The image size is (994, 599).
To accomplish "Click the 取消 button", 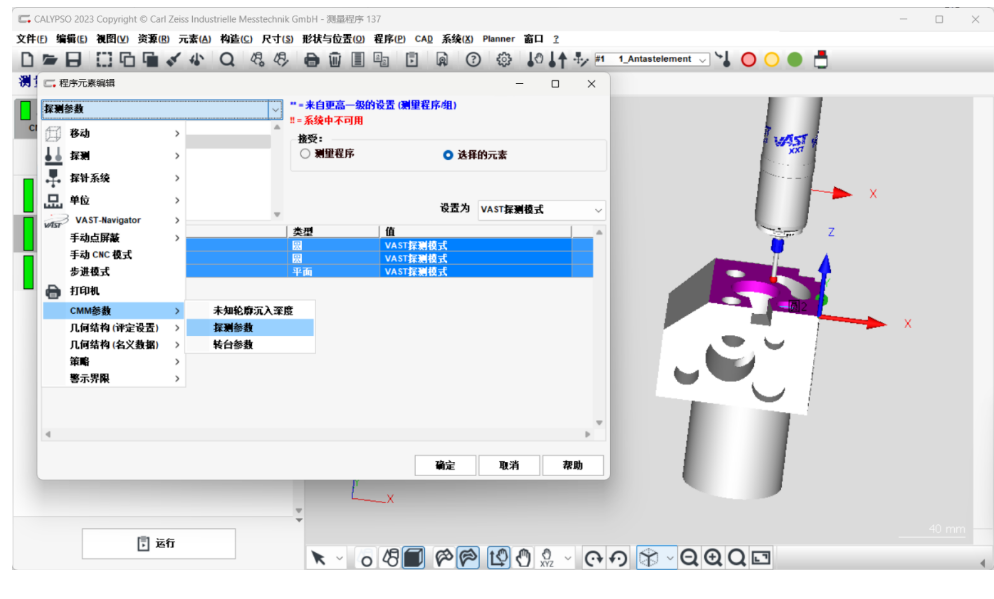I will pyautogui.click(x=509, y=465).
